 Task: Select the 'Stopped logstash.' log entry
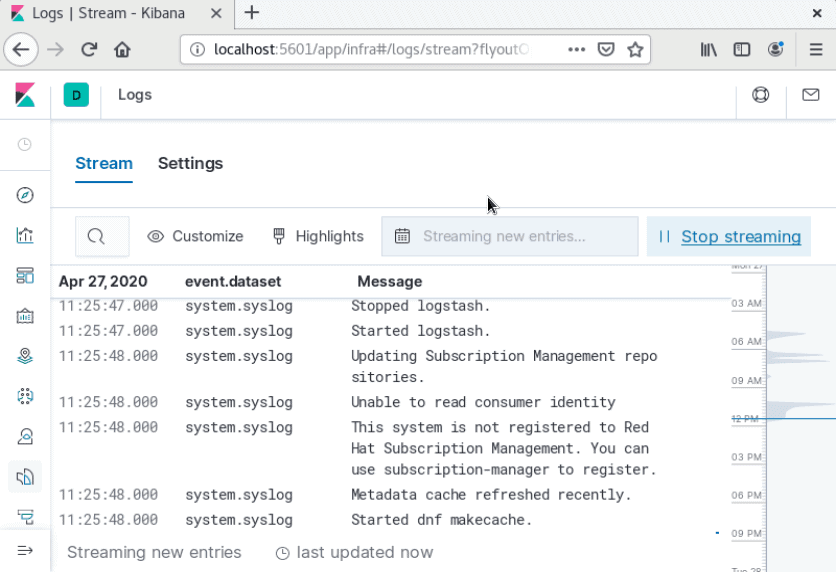[x=391, y=306]
